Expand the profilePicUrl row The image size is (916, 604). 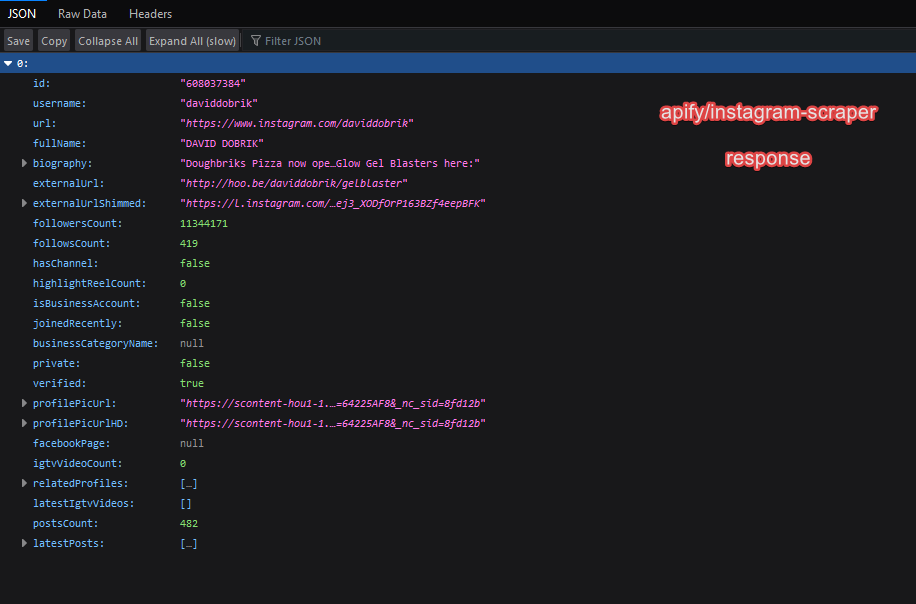click(x=25, y=403)
